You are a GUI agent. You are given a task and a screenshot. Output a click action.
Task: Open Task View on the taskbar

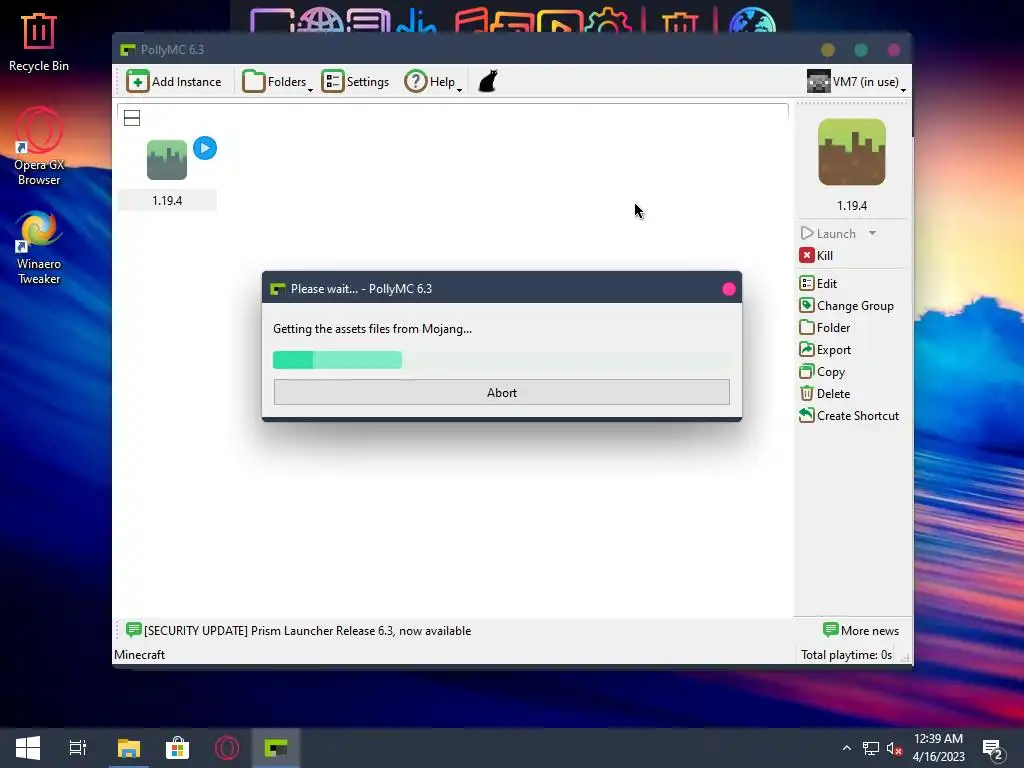78,748
